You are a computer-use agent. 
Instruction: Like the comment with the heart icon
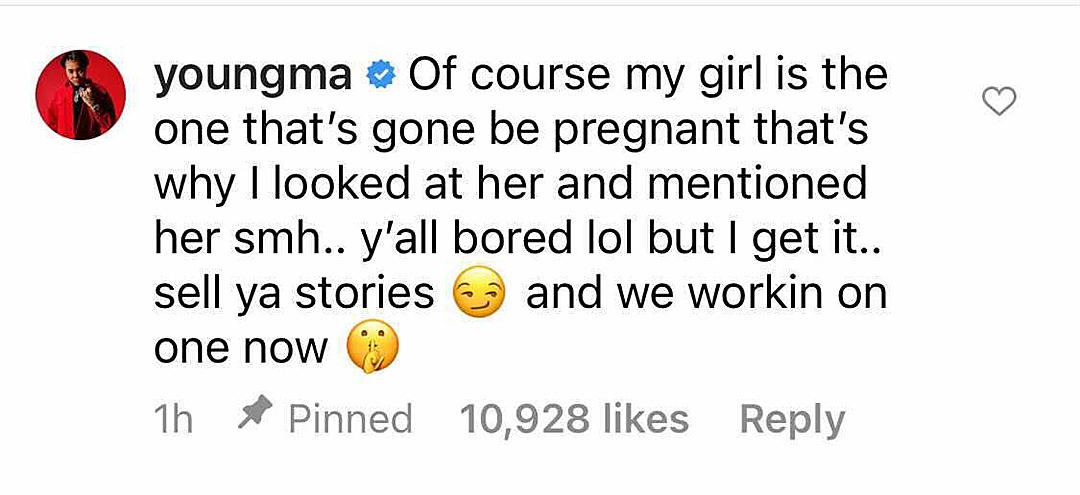(998, 103)
